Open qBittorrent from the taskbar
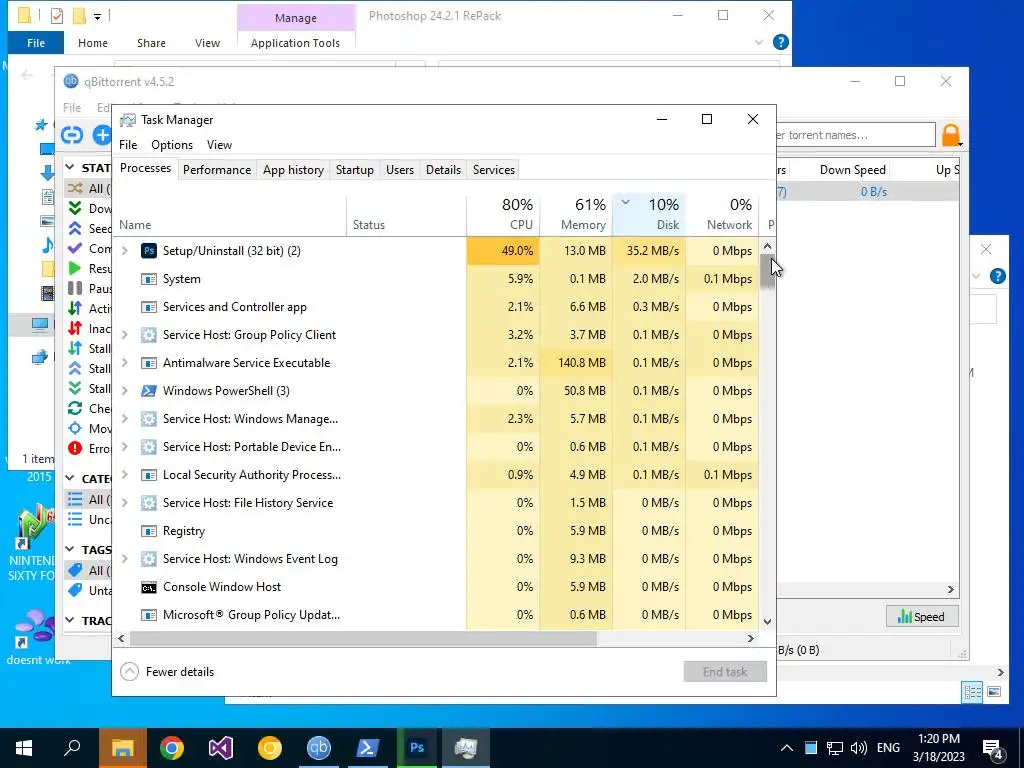Viewport: 1024px width, 768px height. pyautogui.click(x=319, y=748)
